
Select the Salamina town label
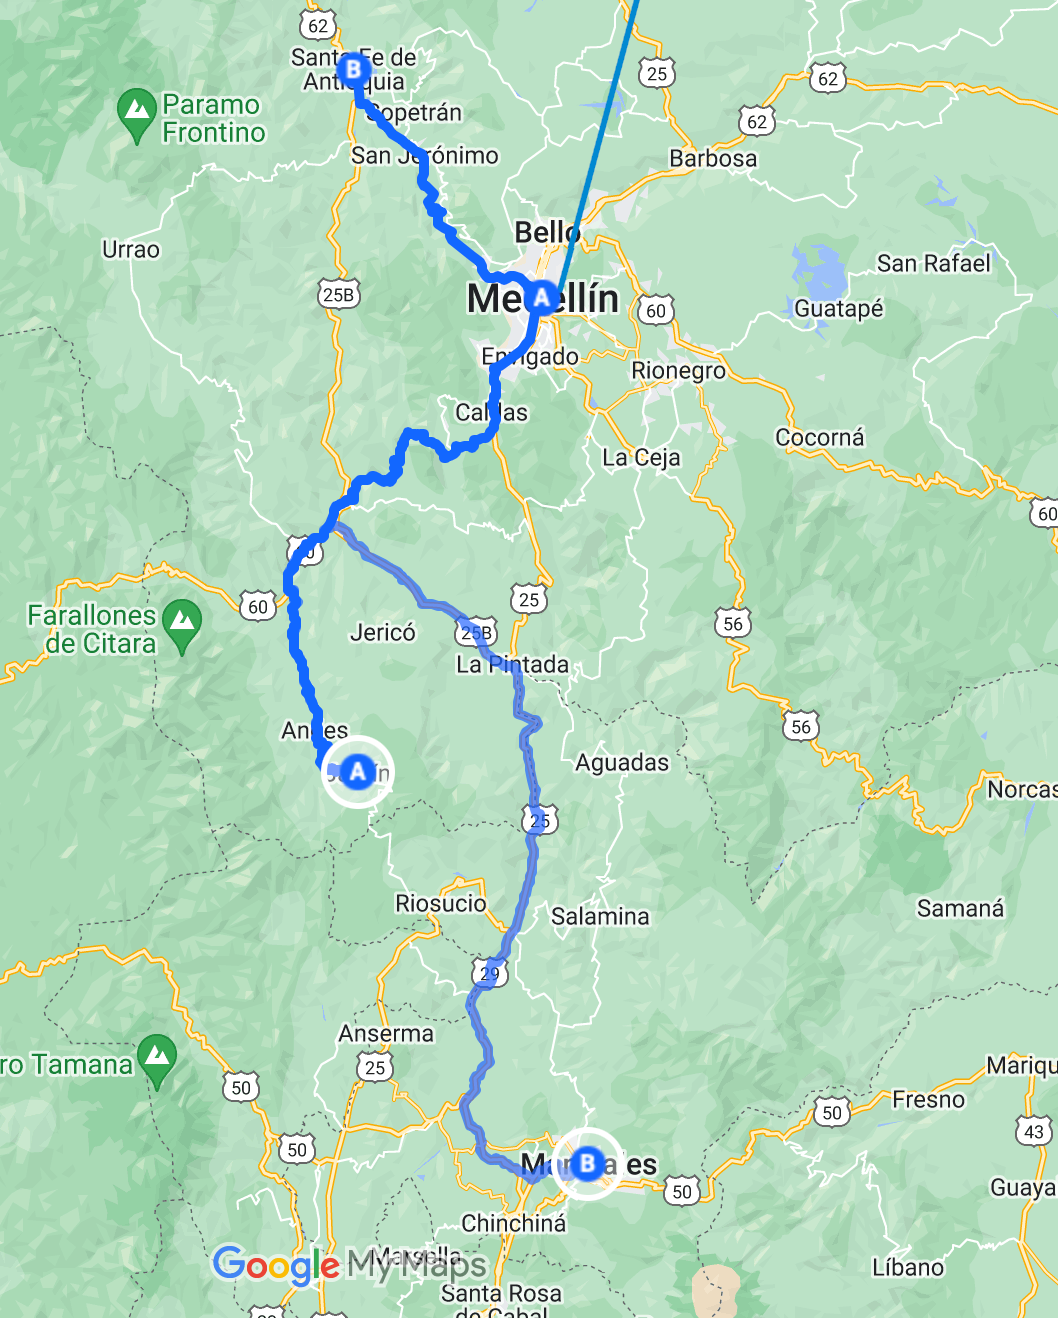click(x=600, y=916)
